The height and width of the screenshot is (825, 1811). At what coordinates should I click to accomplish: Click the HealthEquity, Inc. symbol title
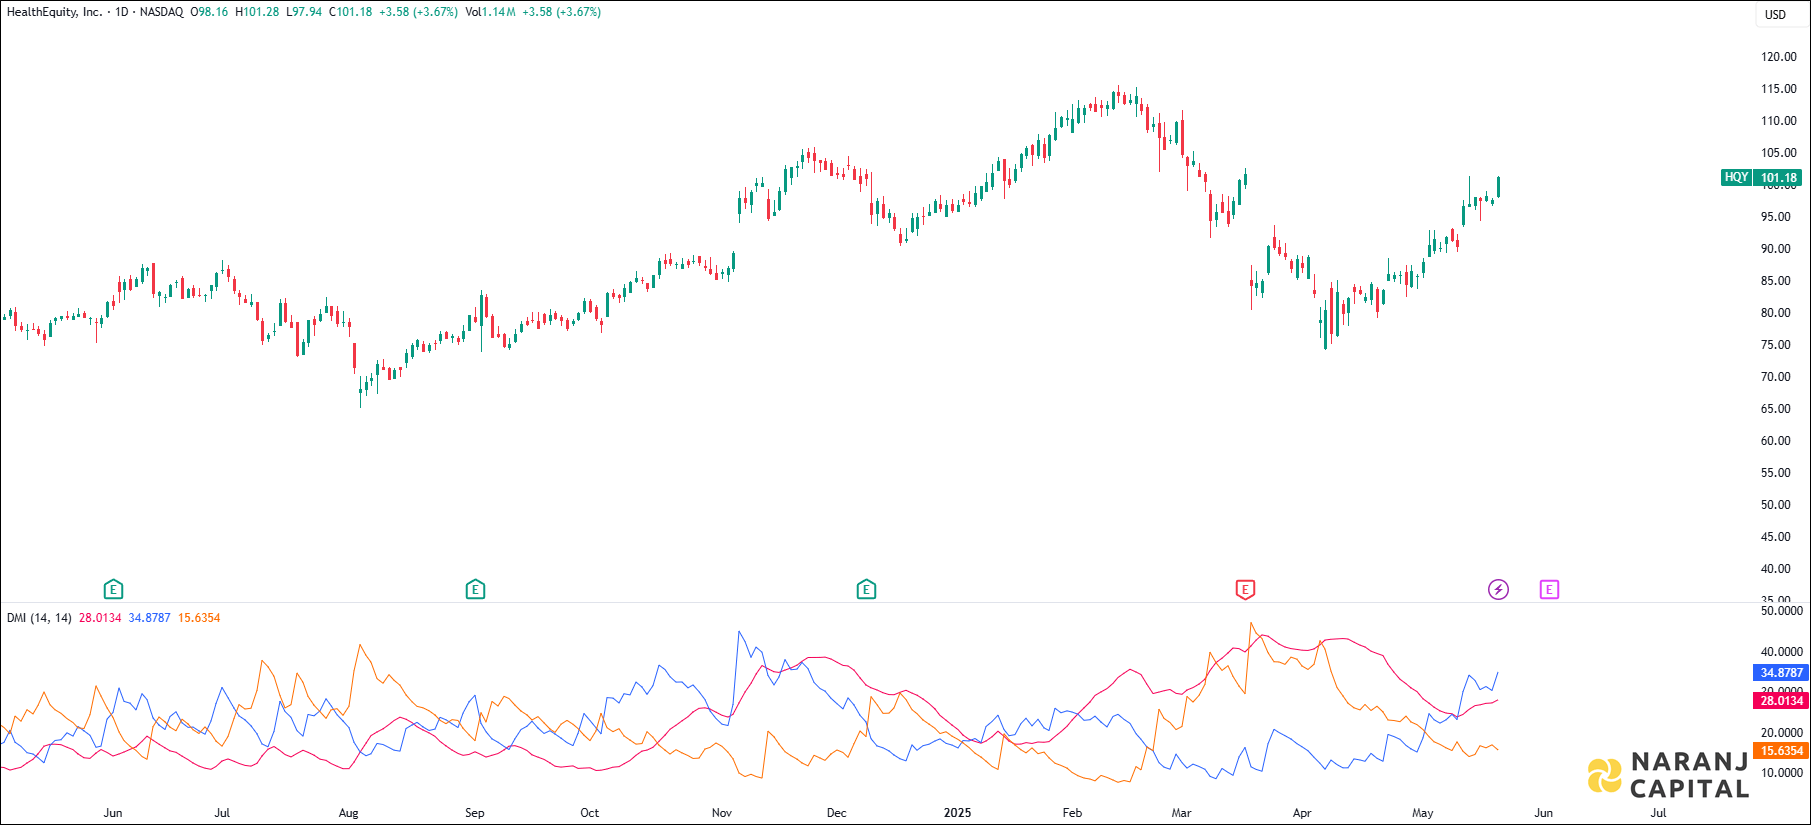(55, 12)
